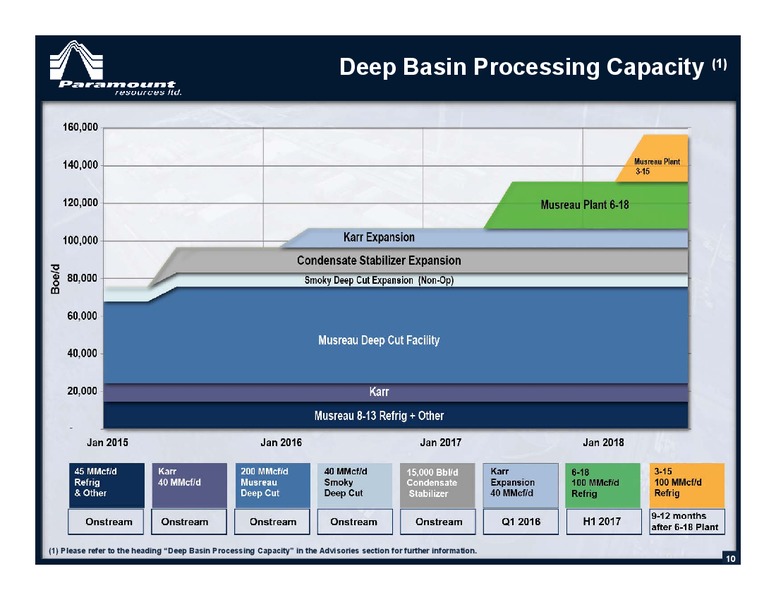Click the 40,000 y-axis label
The height and width of the screenshot is (600, 776).
click(x=82, y=353)
